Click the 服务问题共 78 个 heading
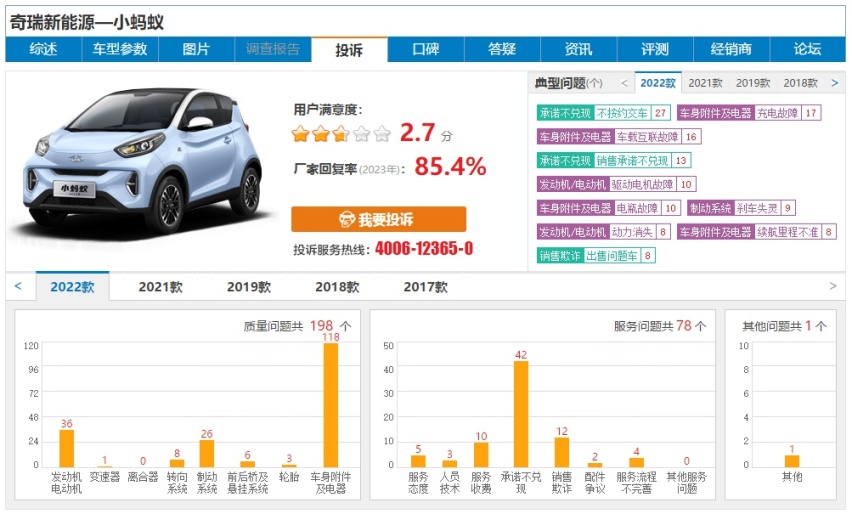This screenshot has width=852, height=514. (660, 326)
